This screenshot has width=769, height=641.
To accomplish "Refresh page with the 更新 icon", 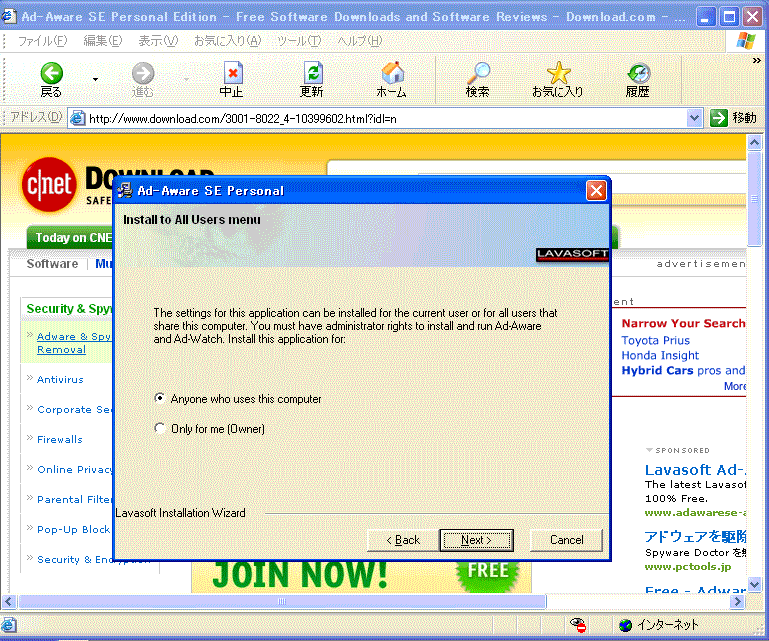I will point(312,73).
